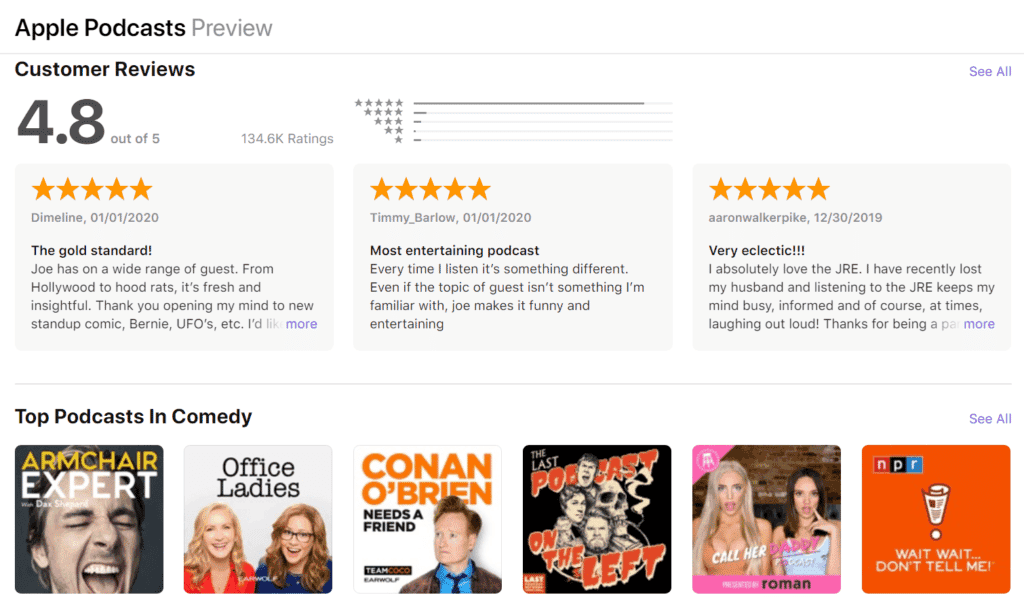Expand Dimeline's review with the more link
Screen dimensions: 1024x599
[x=301, y=324]
